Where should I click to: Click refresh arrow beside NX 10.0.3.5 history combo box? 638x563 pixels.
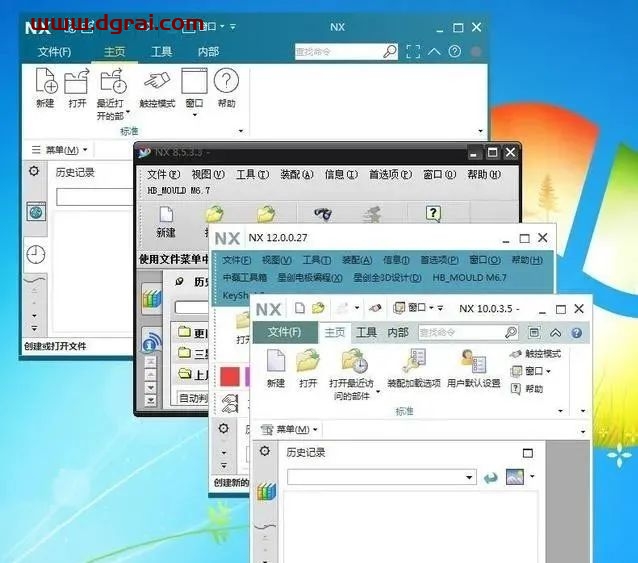tap(490, 477)
